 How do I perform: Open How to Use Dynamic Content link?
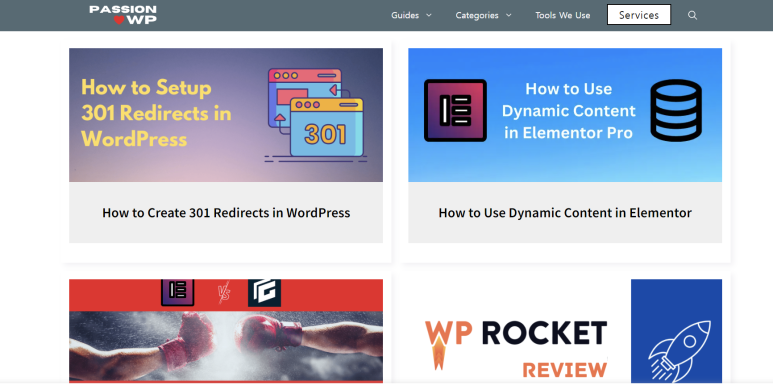(565, 213)
